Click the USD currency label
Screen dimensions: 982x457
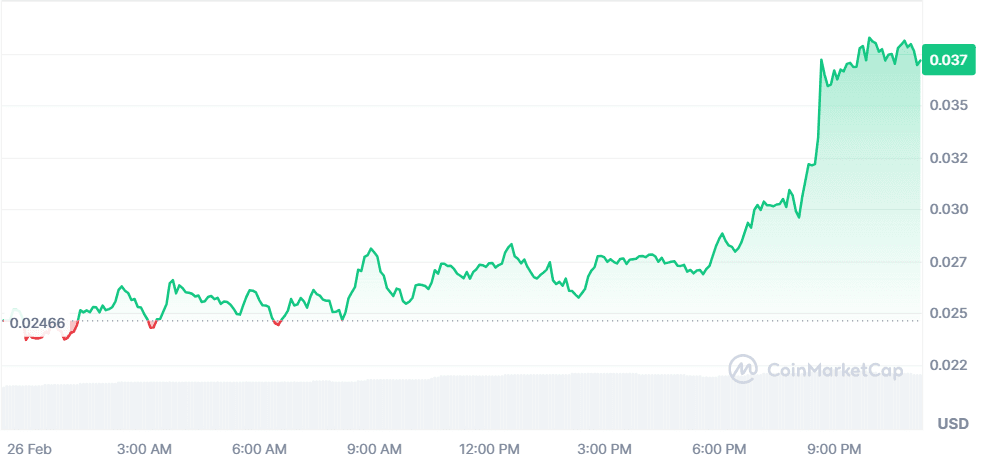[x=952, y=424]
